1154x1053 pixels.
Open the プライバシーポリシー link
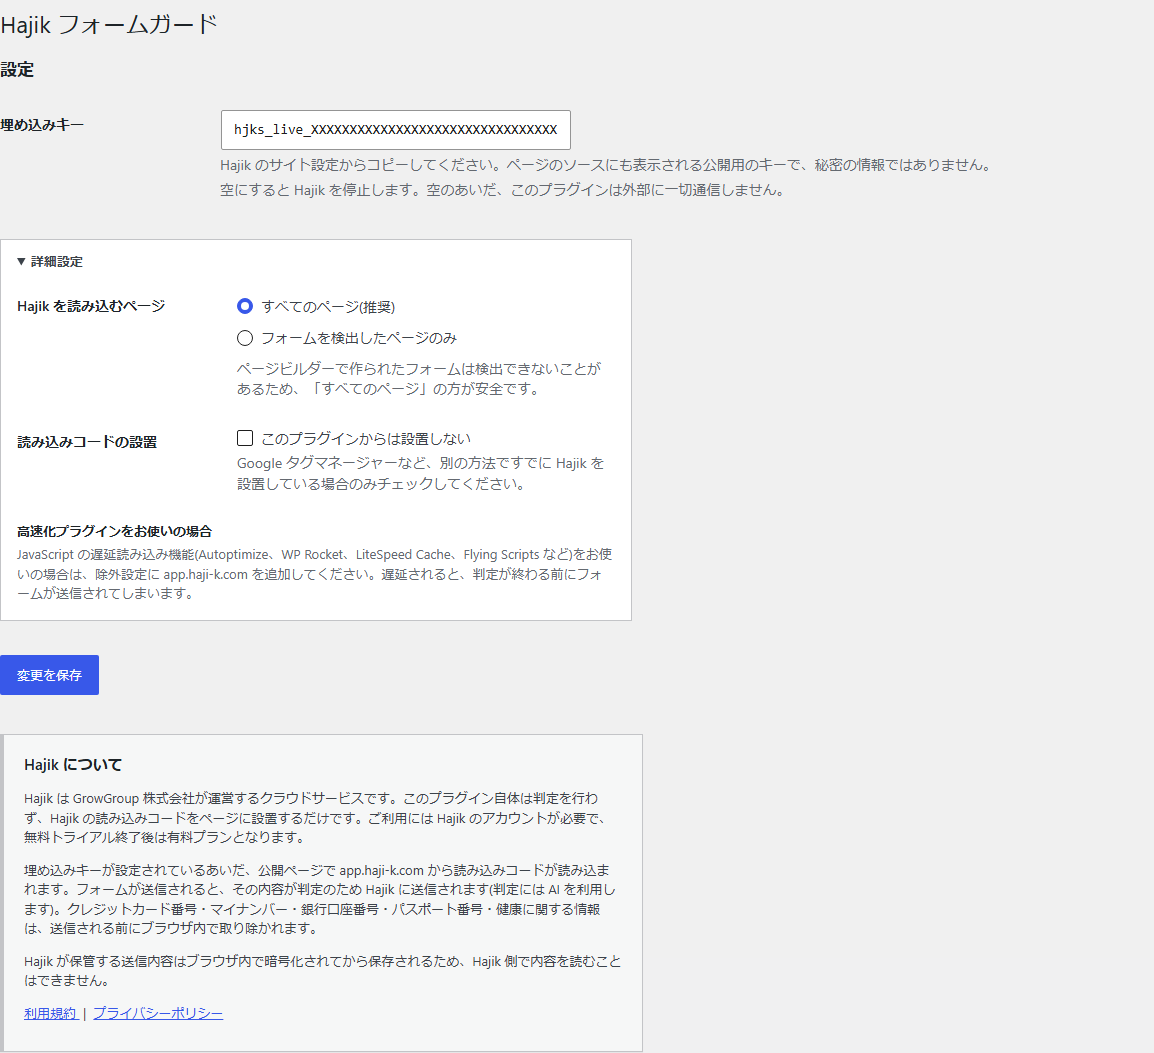[x=157, y=1013]
